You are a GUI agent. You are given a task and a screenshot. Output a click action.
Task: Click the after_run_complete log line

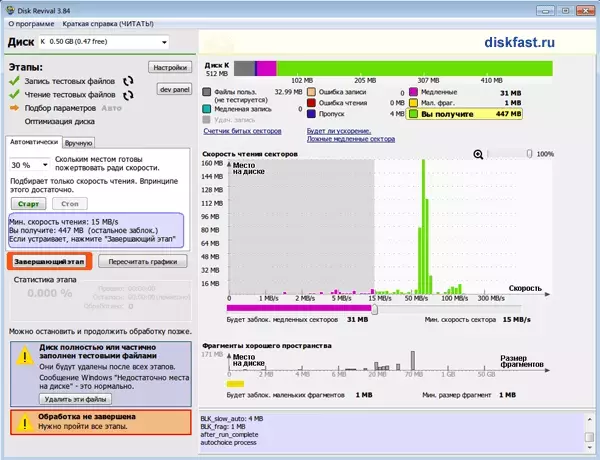tap(229, 435)
